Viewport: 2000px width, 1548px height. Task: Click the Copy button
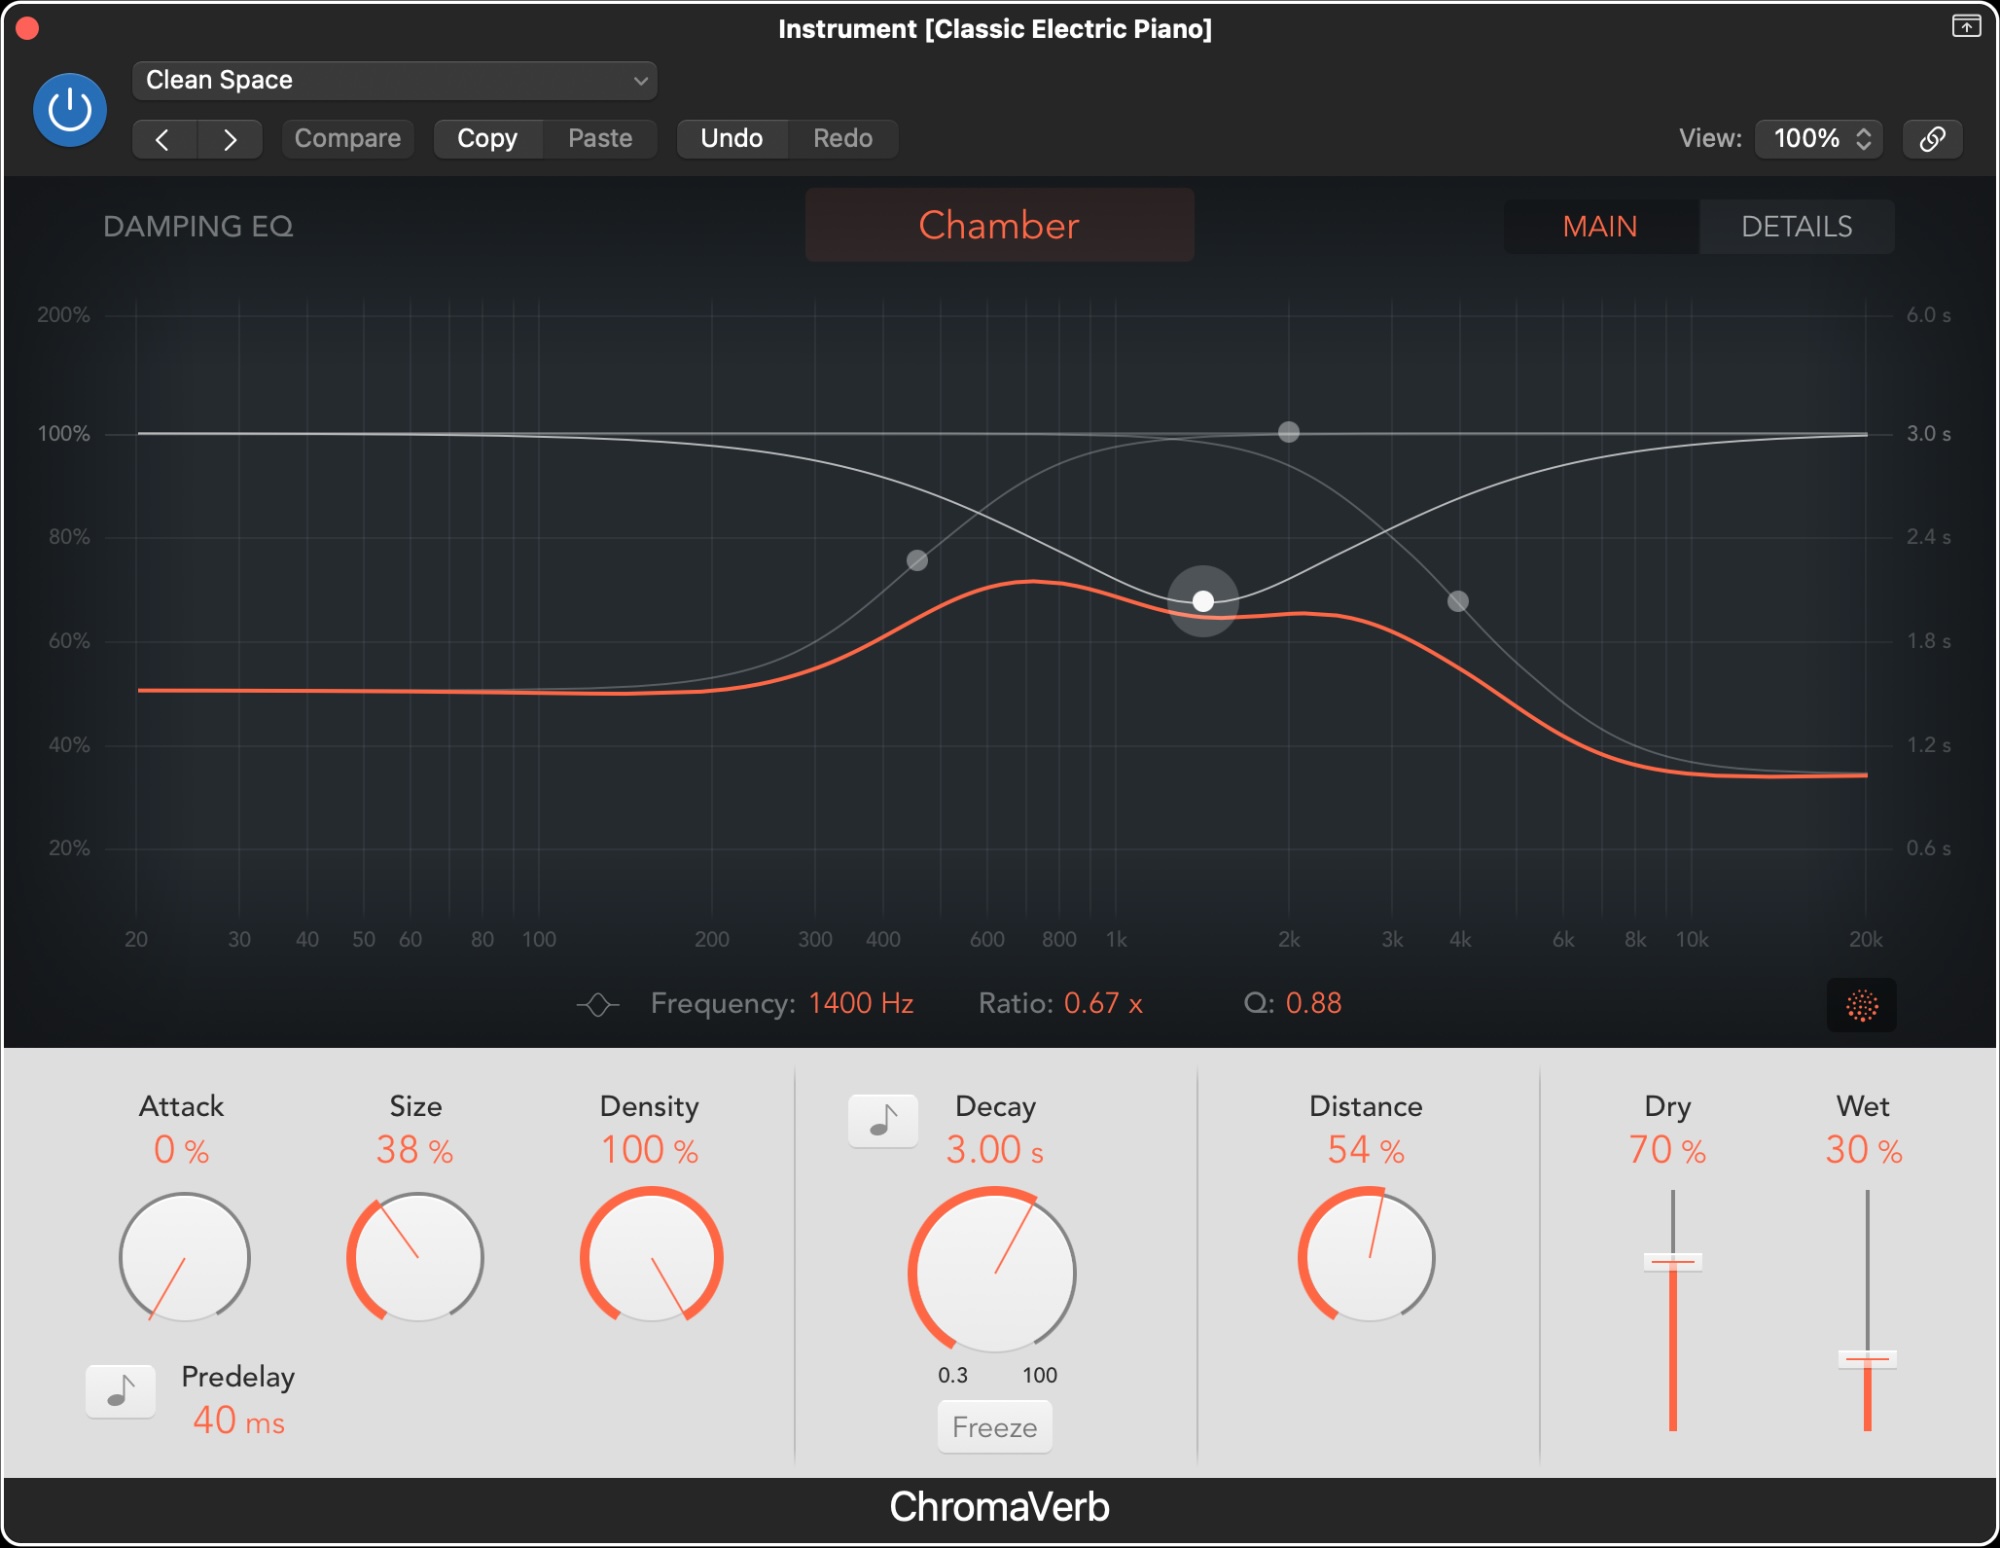coord(487,139)
